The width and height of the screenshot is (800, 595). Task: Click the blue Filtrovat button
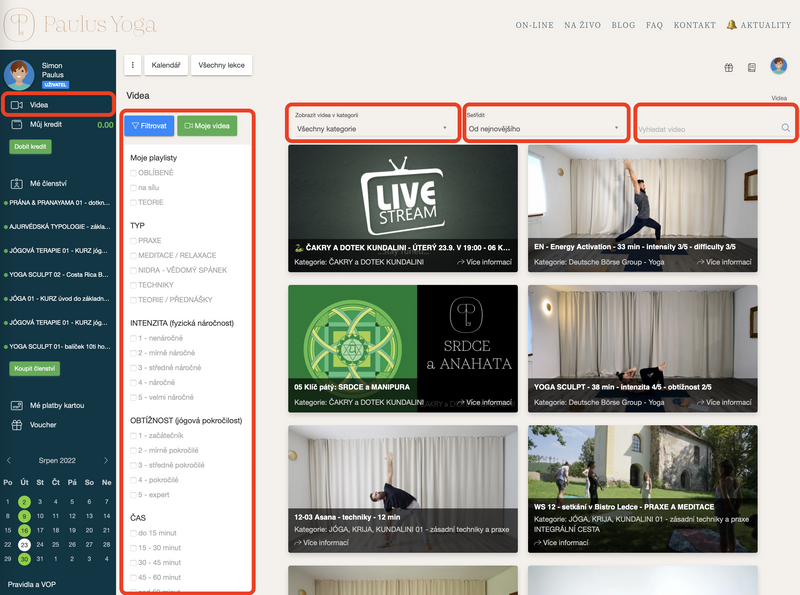[149, 126]
